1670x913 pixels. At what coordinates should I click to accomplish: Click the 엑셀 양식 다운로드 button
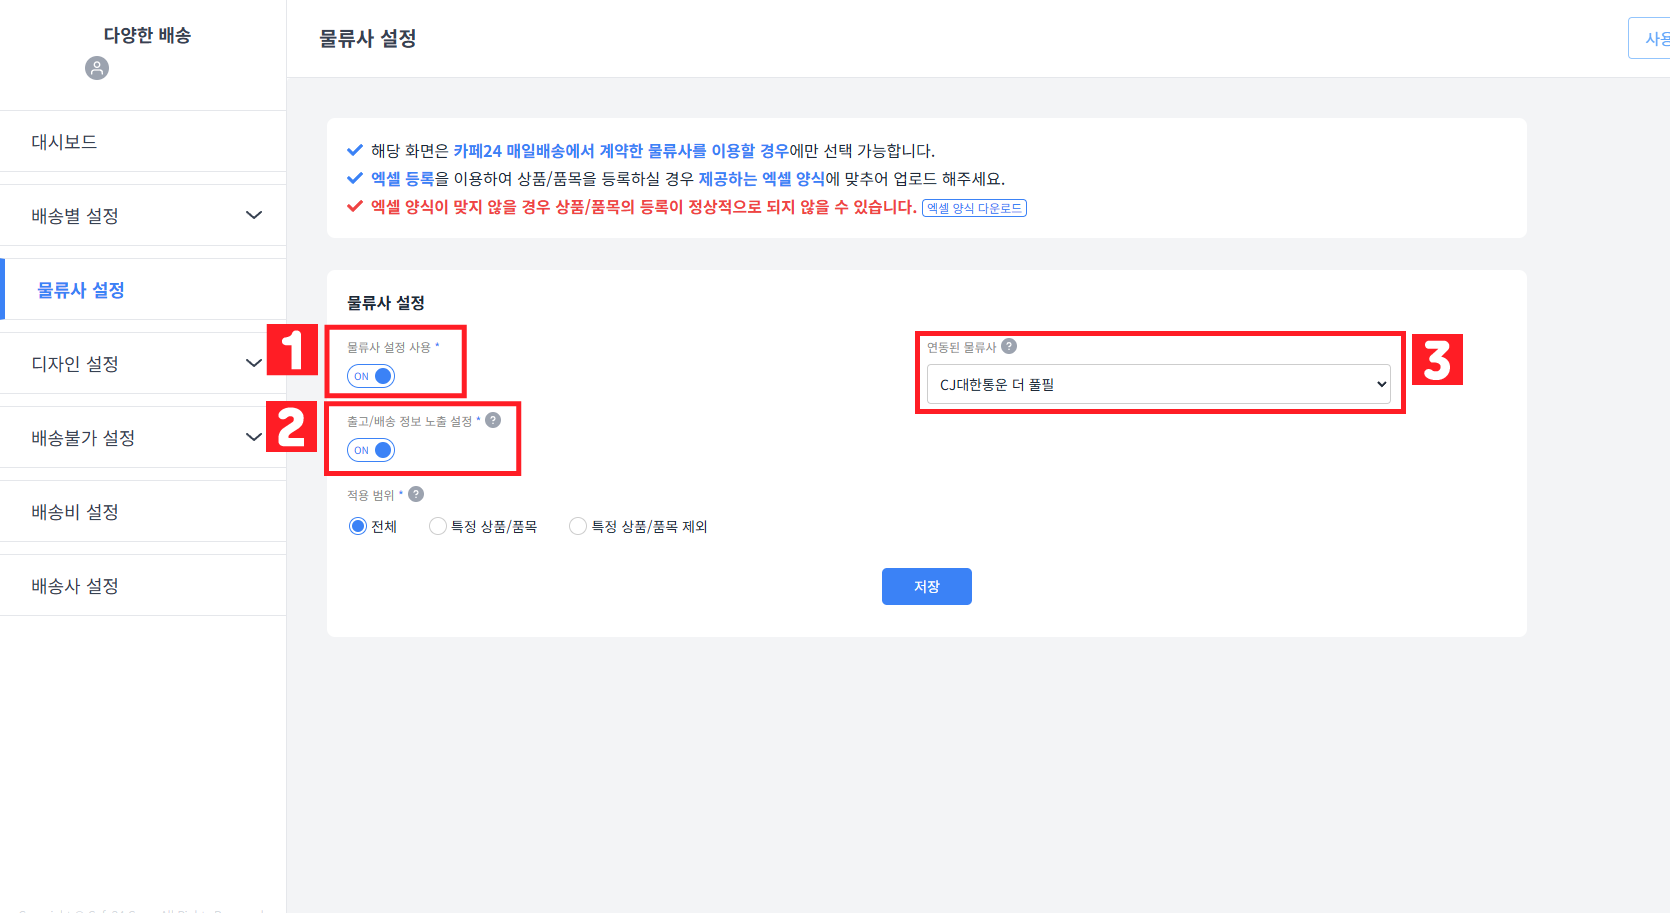tap(973, 207)
